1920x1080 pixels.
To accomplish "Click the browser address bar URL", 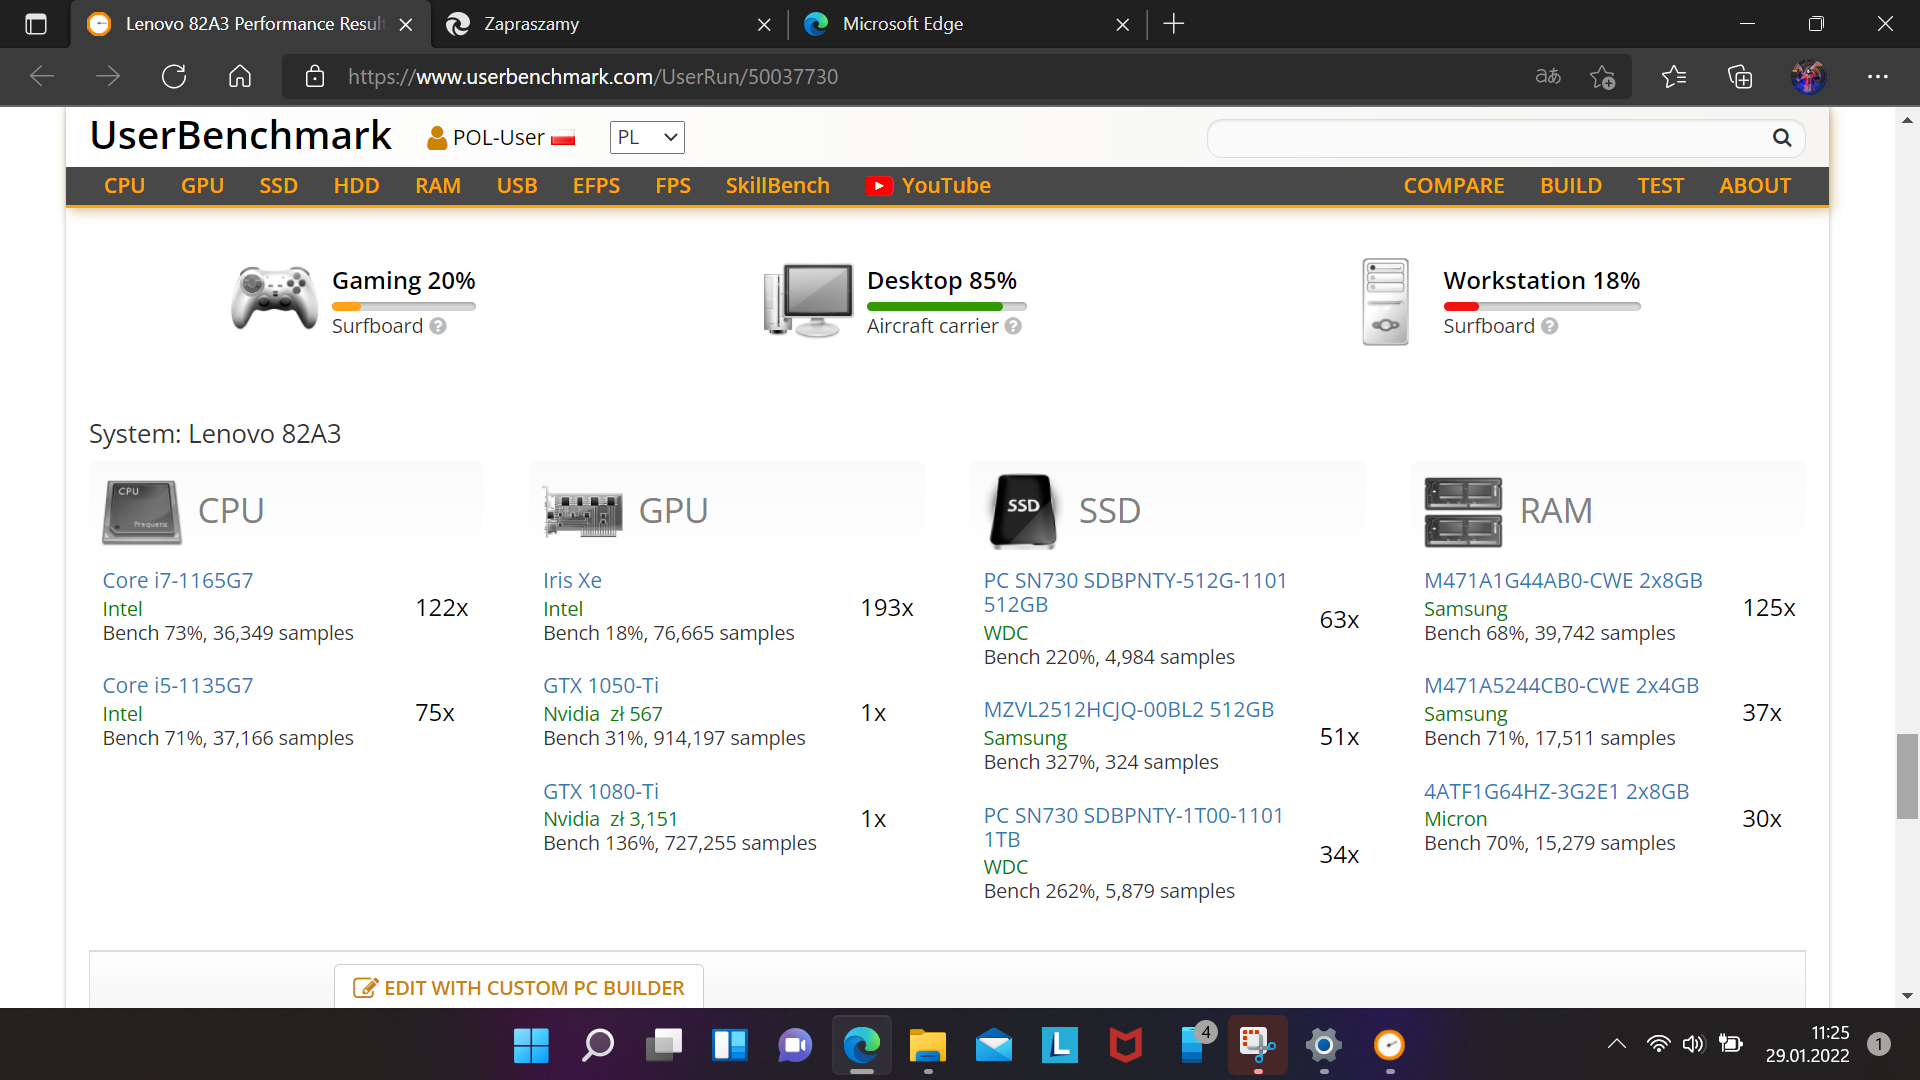I will pos(593,77).
